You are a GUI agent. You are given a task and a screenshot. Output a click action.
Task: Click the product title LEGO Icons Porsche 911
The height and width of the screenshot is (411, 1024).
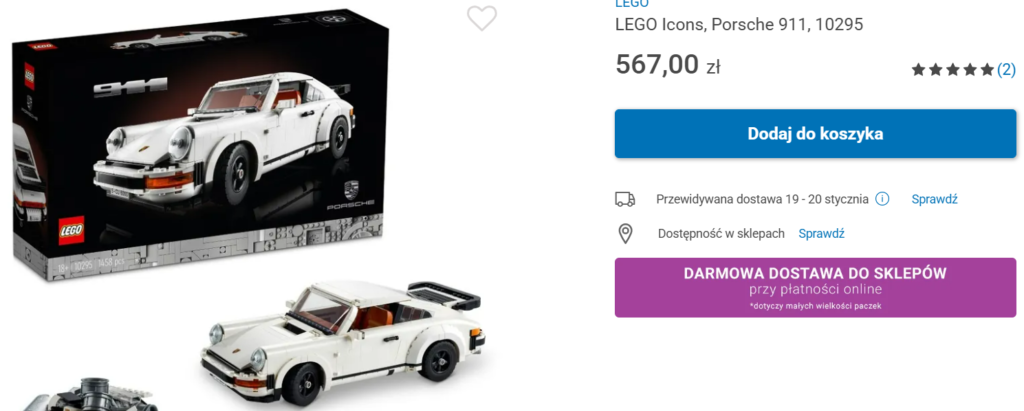point(739,25)
